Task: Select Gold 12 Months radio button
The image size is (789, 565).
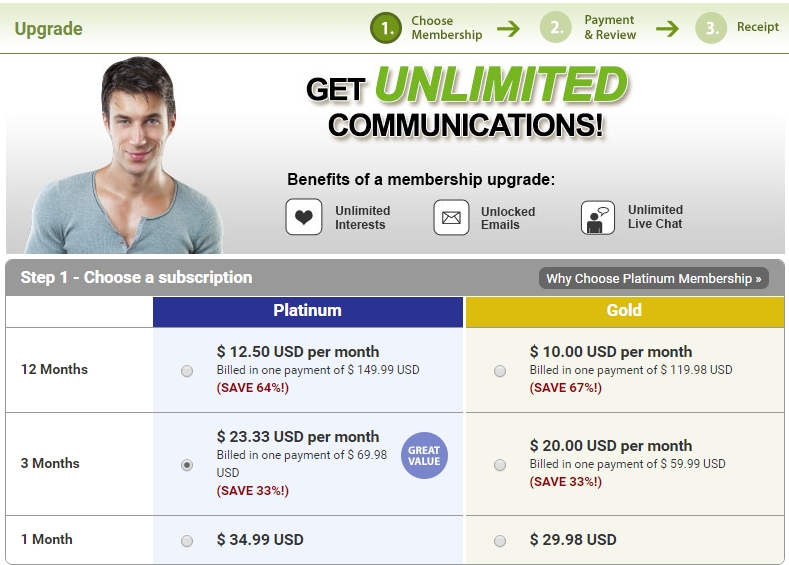Action: 500,371
